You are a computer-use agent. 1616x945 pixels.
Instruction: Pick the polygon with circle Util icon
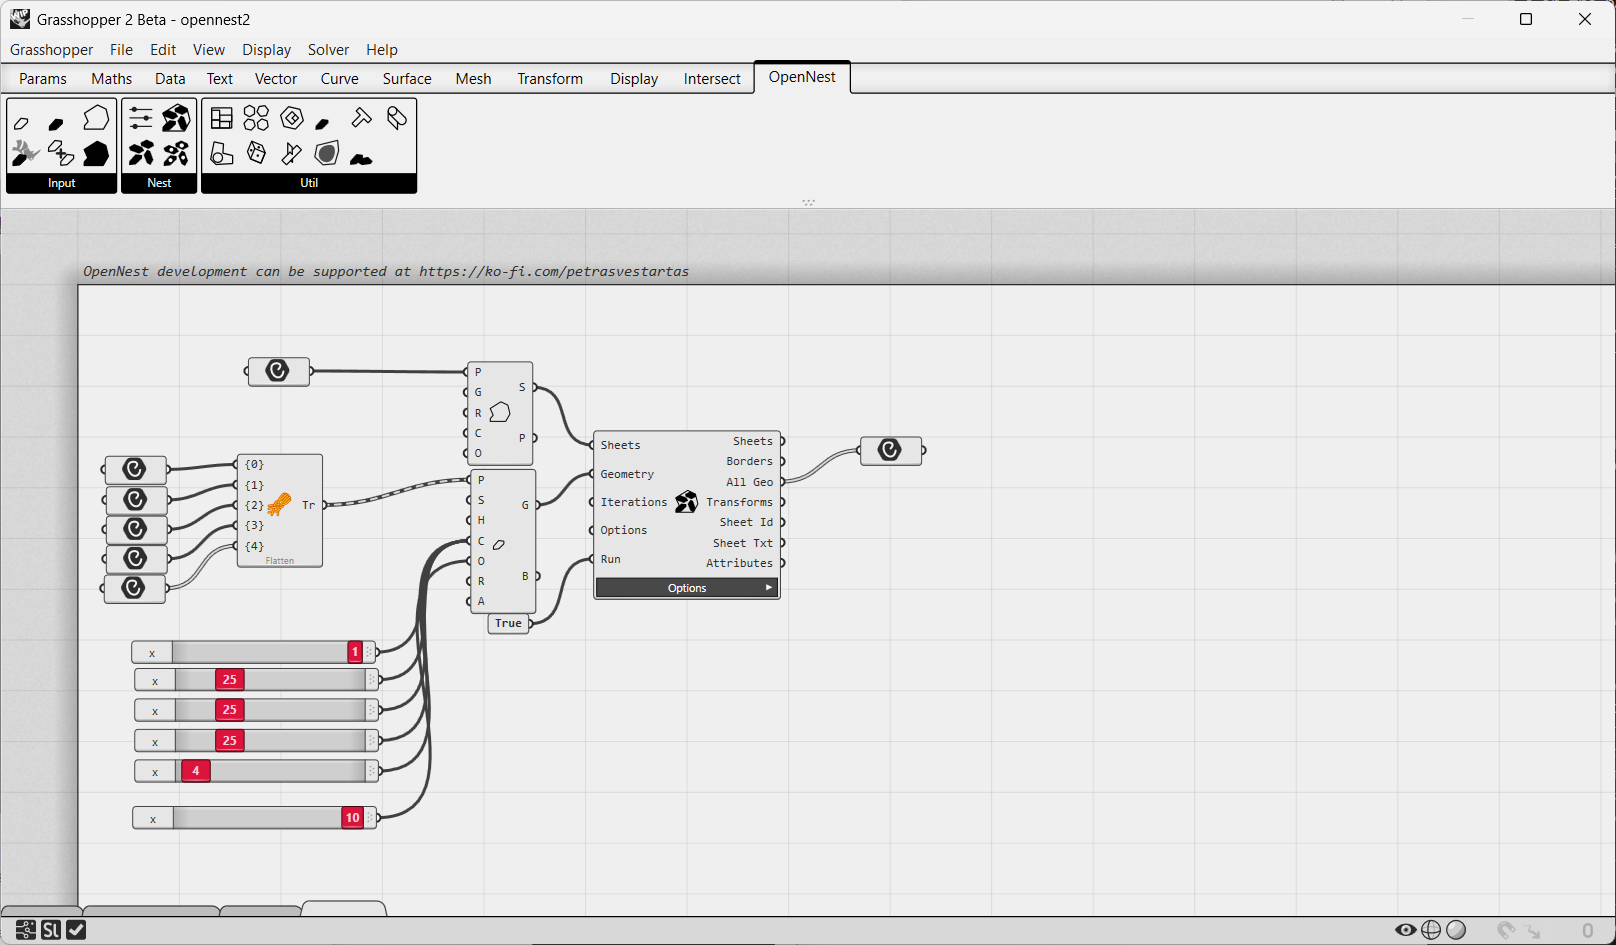(222, 153)
